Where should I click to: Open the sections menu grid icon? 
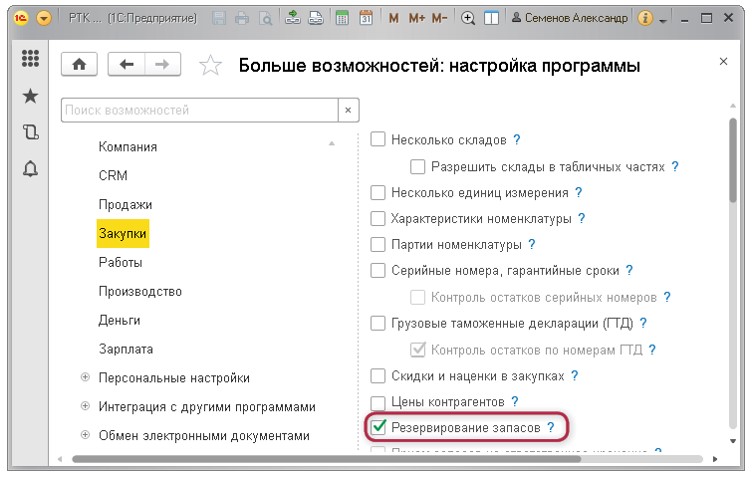point(30,59)
